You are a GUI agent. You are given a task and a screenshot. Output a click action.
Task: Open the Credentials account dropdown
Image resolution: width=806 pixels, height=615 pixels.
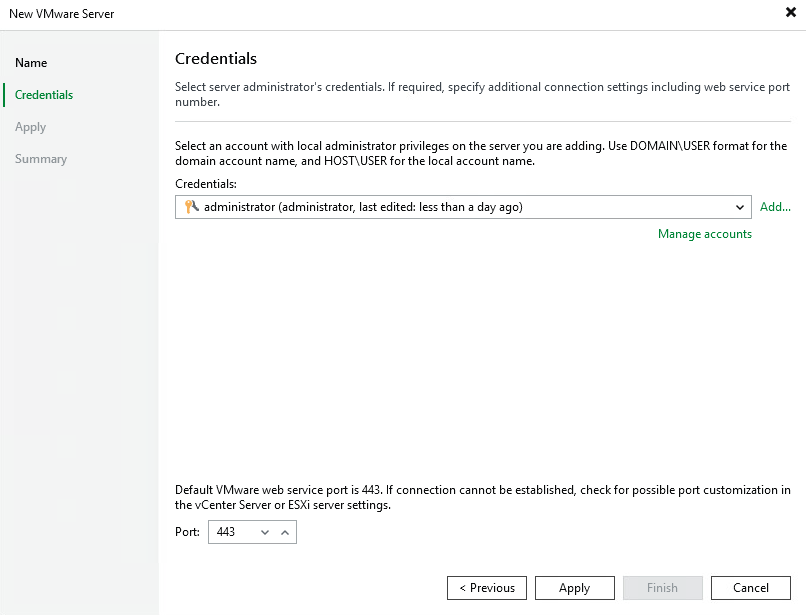tap(743, 207)
